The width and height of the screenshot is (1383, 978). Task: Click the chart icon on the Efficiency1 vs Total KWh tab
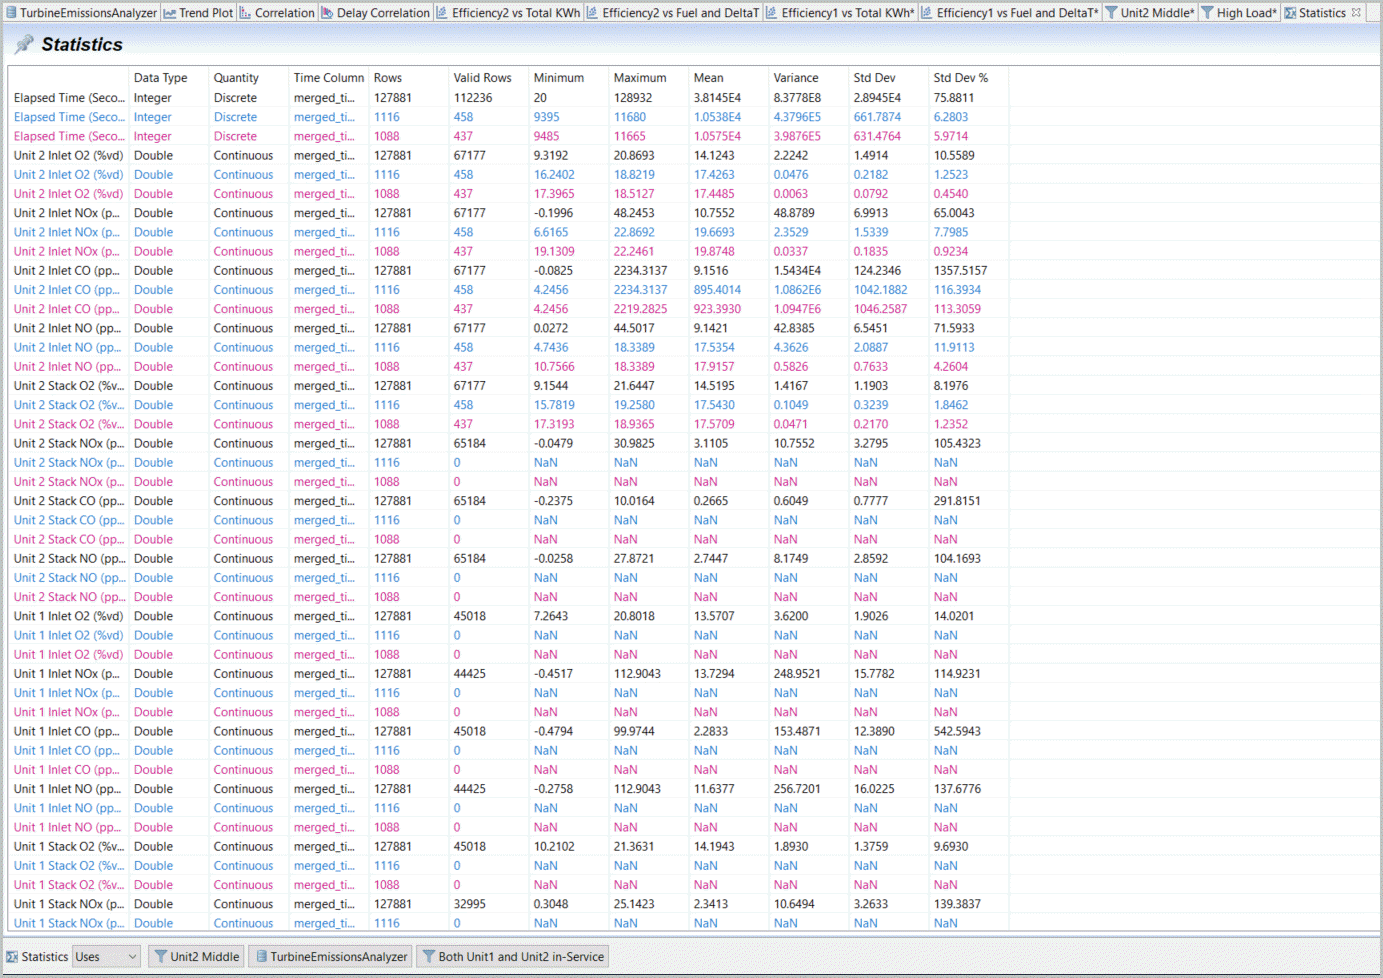click(771, 13)
